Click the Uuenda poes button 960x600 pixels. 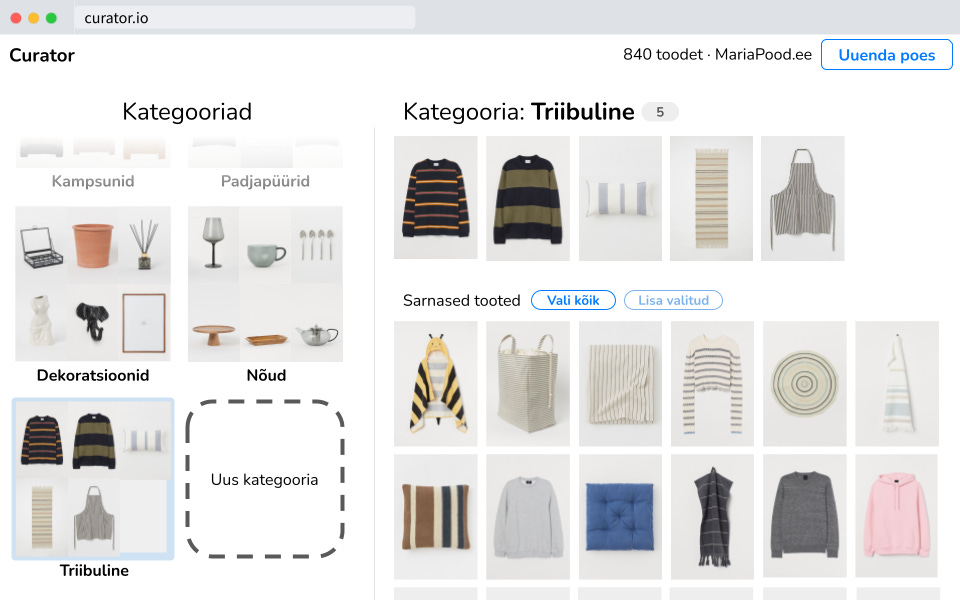pyautogui.click(x=886, y=55)
